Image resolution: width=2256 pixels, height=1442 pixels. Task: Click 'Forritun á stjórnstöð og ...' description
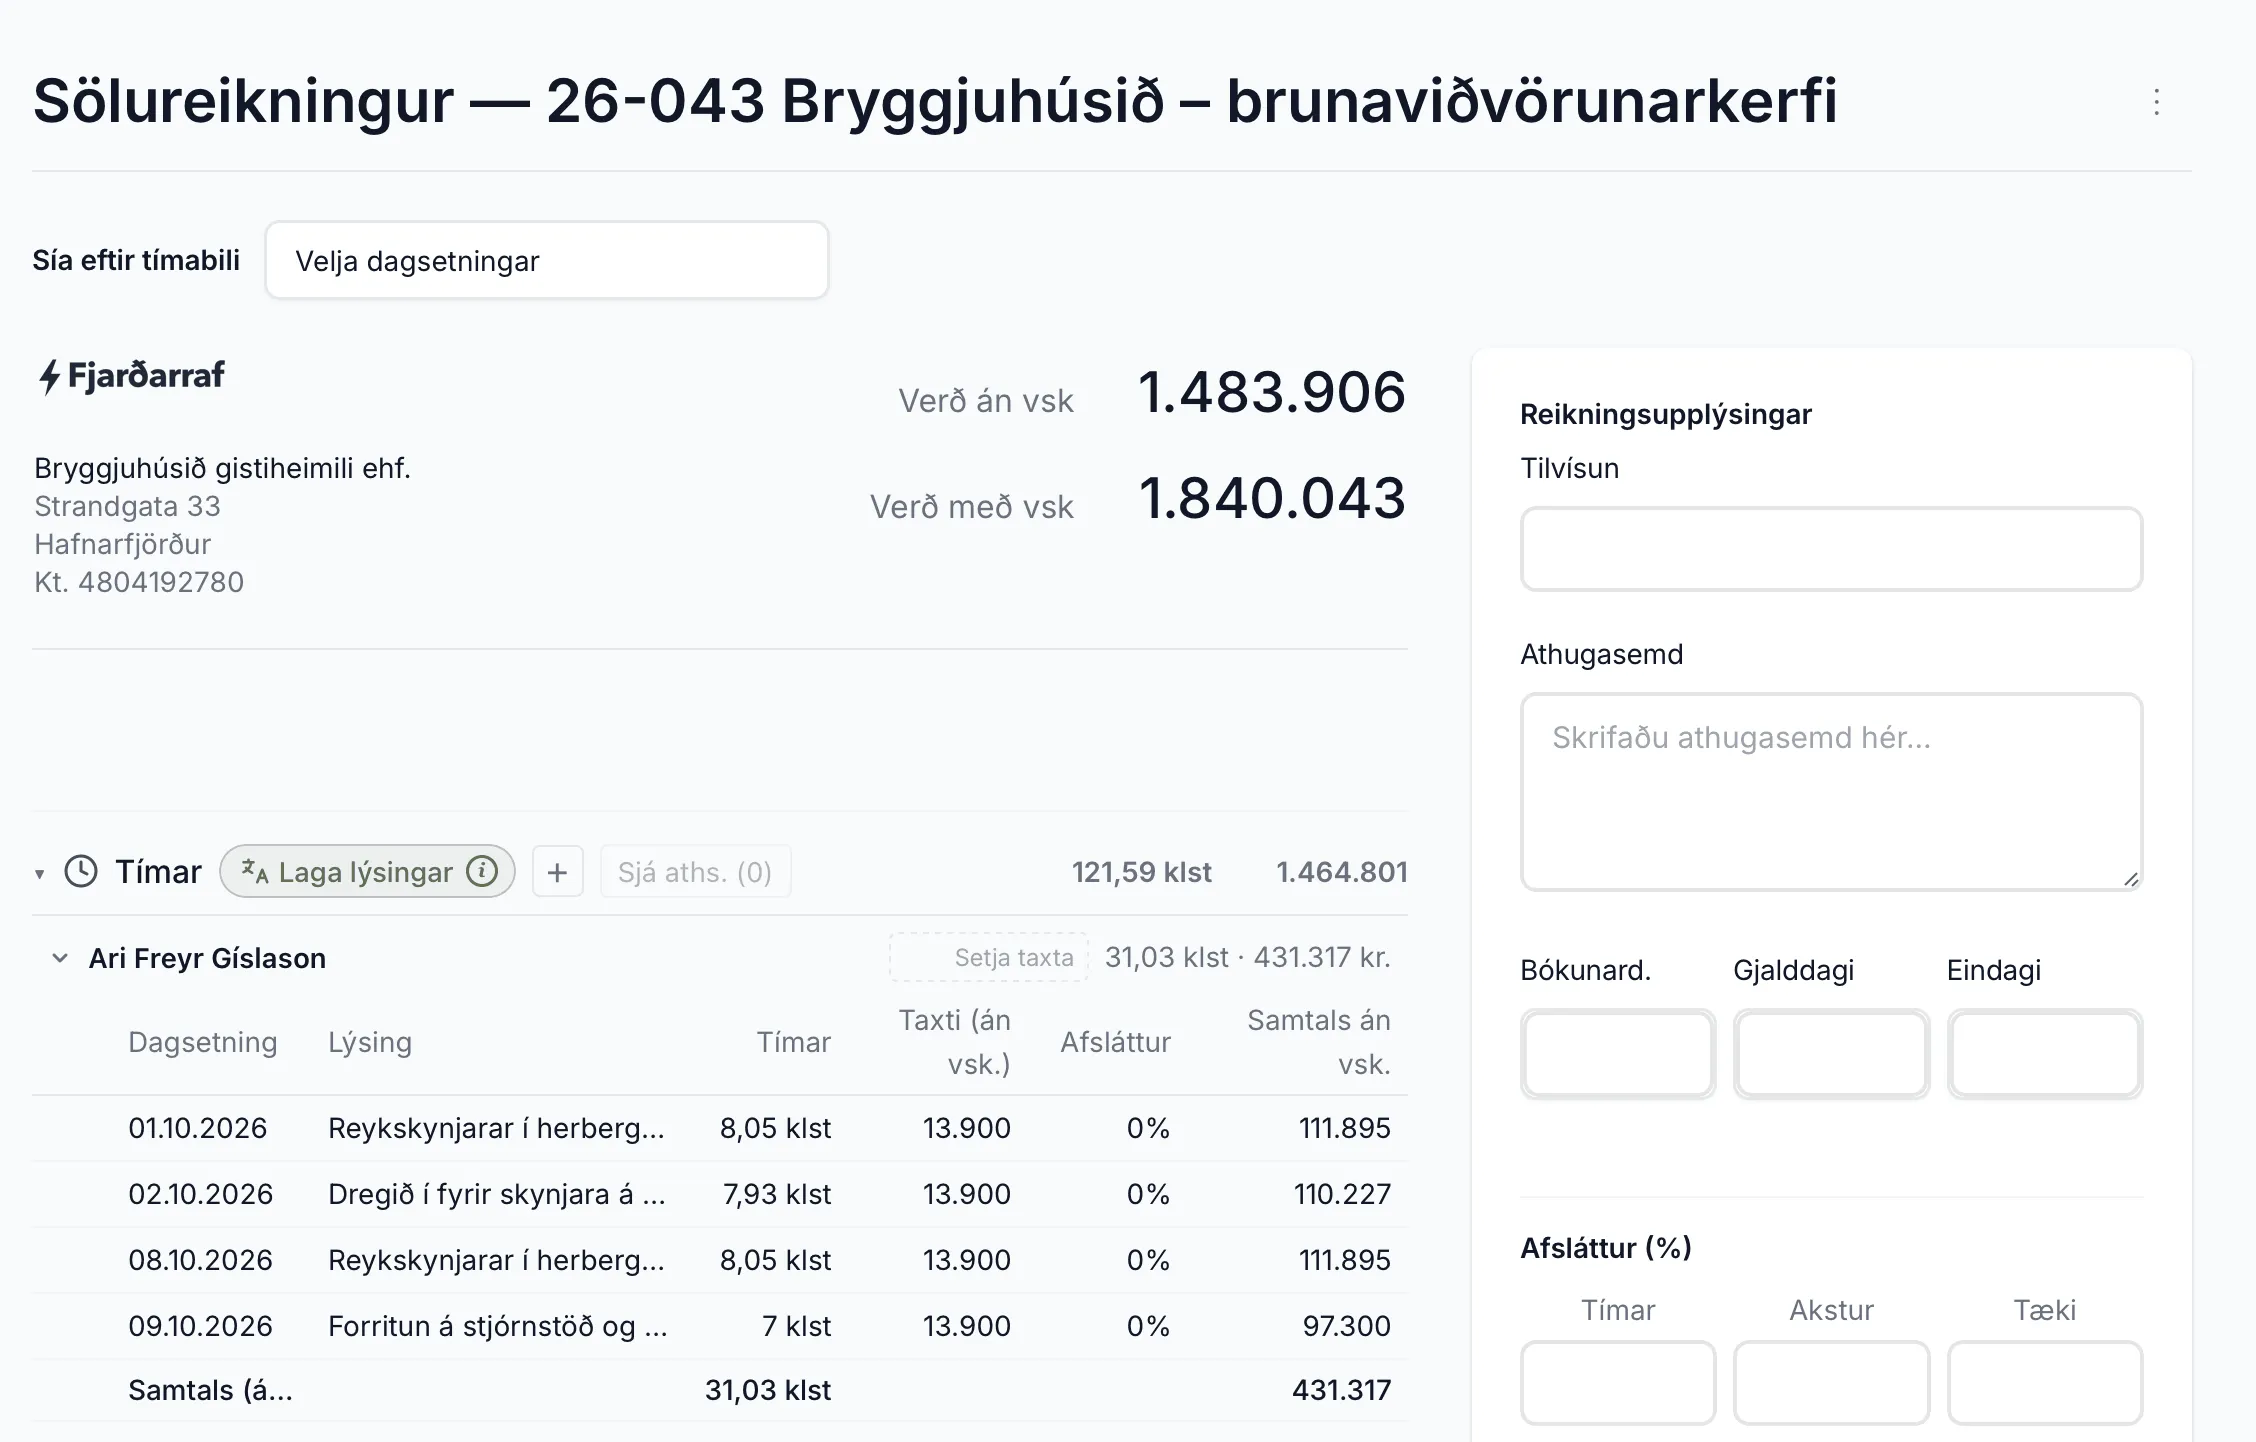tap(498, 1326)
